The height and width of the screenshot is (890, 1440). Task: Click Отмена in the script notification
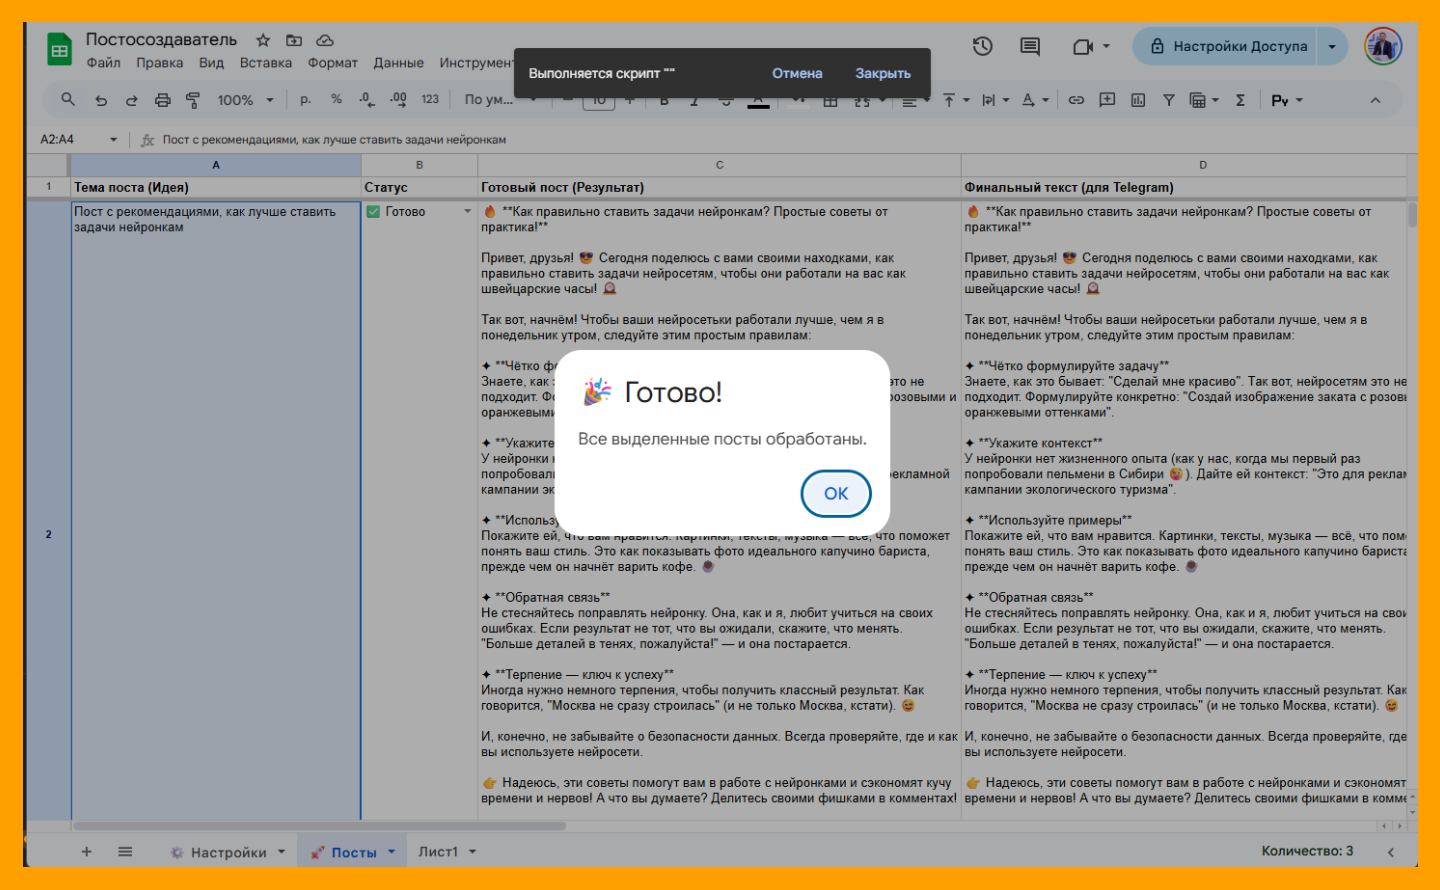(796, 73)
